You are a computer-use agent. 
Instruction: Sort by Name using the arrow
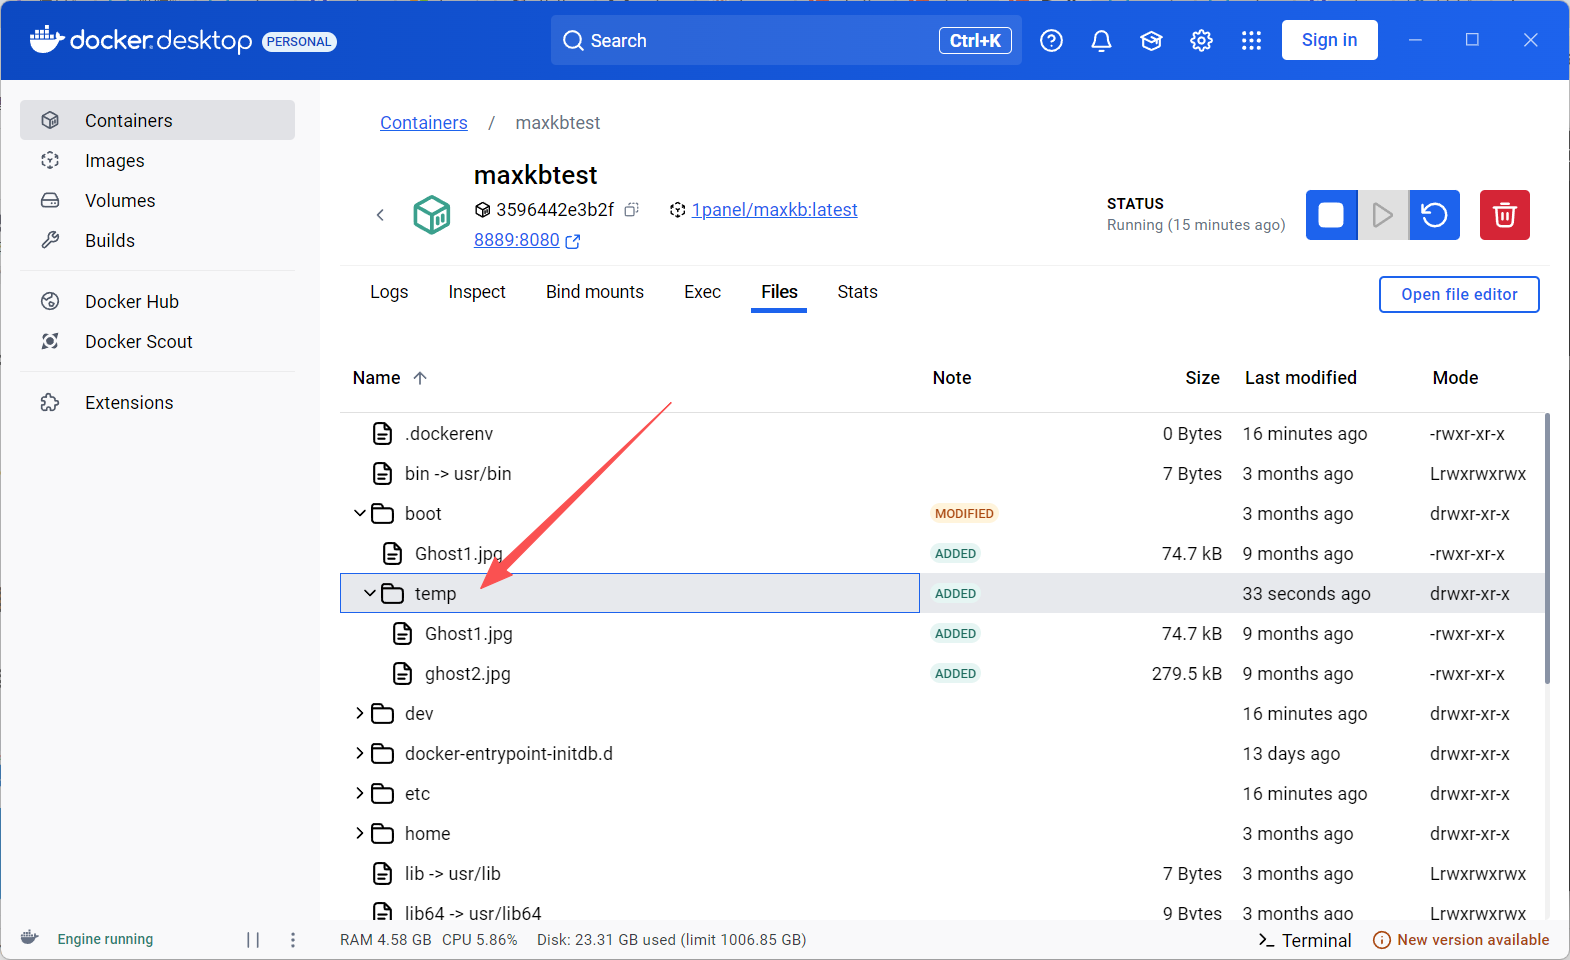click(420, 378)
